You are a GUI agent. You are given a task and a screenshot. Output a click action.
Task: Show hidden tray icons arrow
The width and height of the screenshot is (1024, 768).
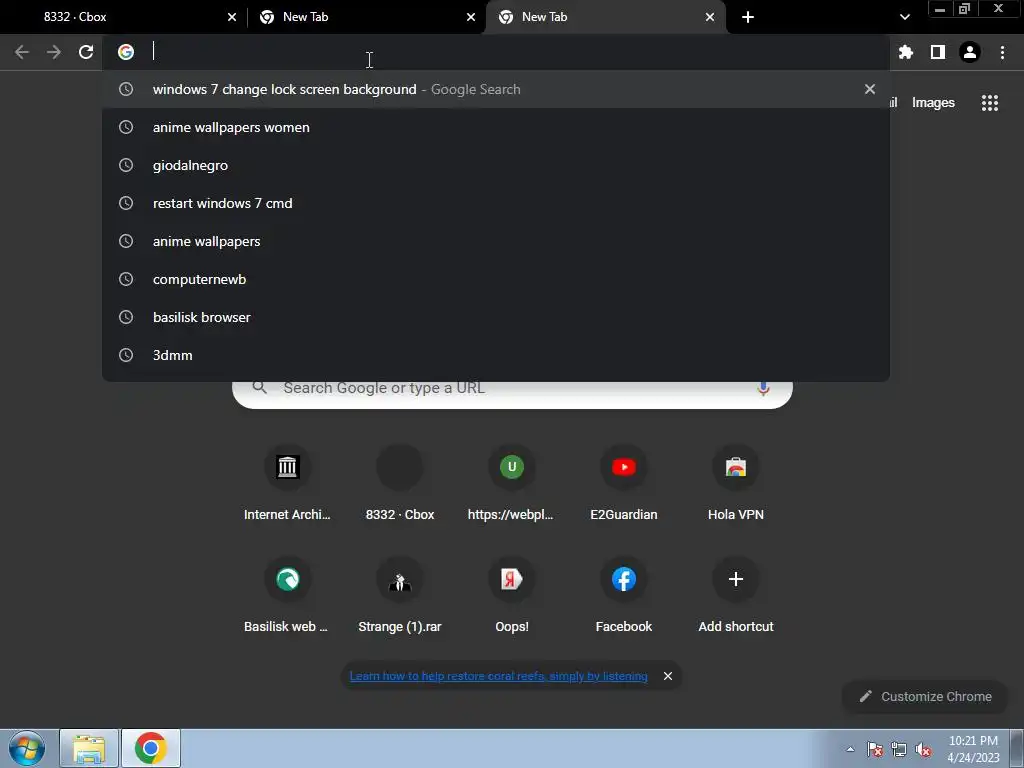point(850,749)
